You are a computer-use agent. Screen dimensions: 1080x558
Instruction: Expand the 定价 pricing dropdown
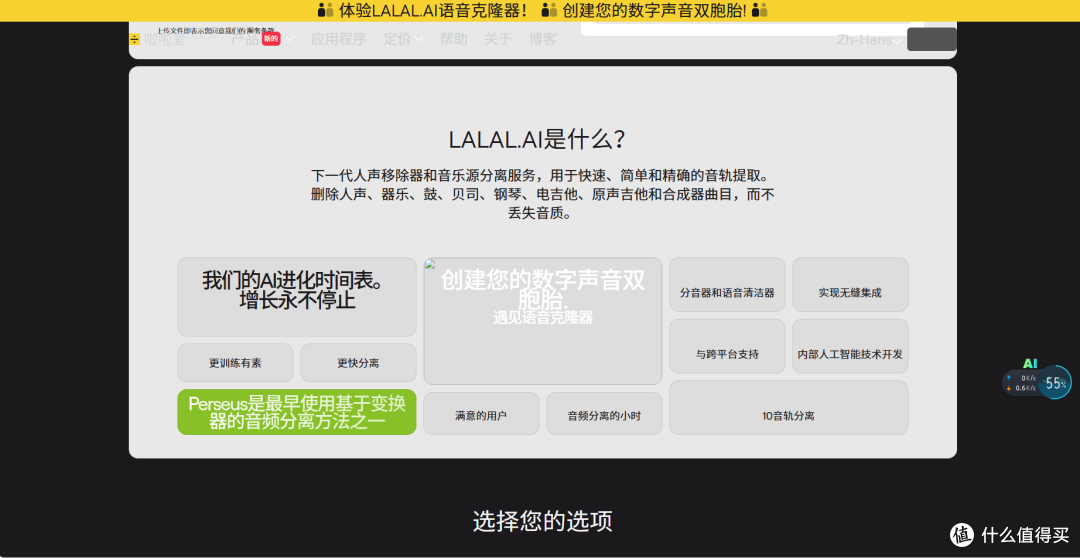402,39
